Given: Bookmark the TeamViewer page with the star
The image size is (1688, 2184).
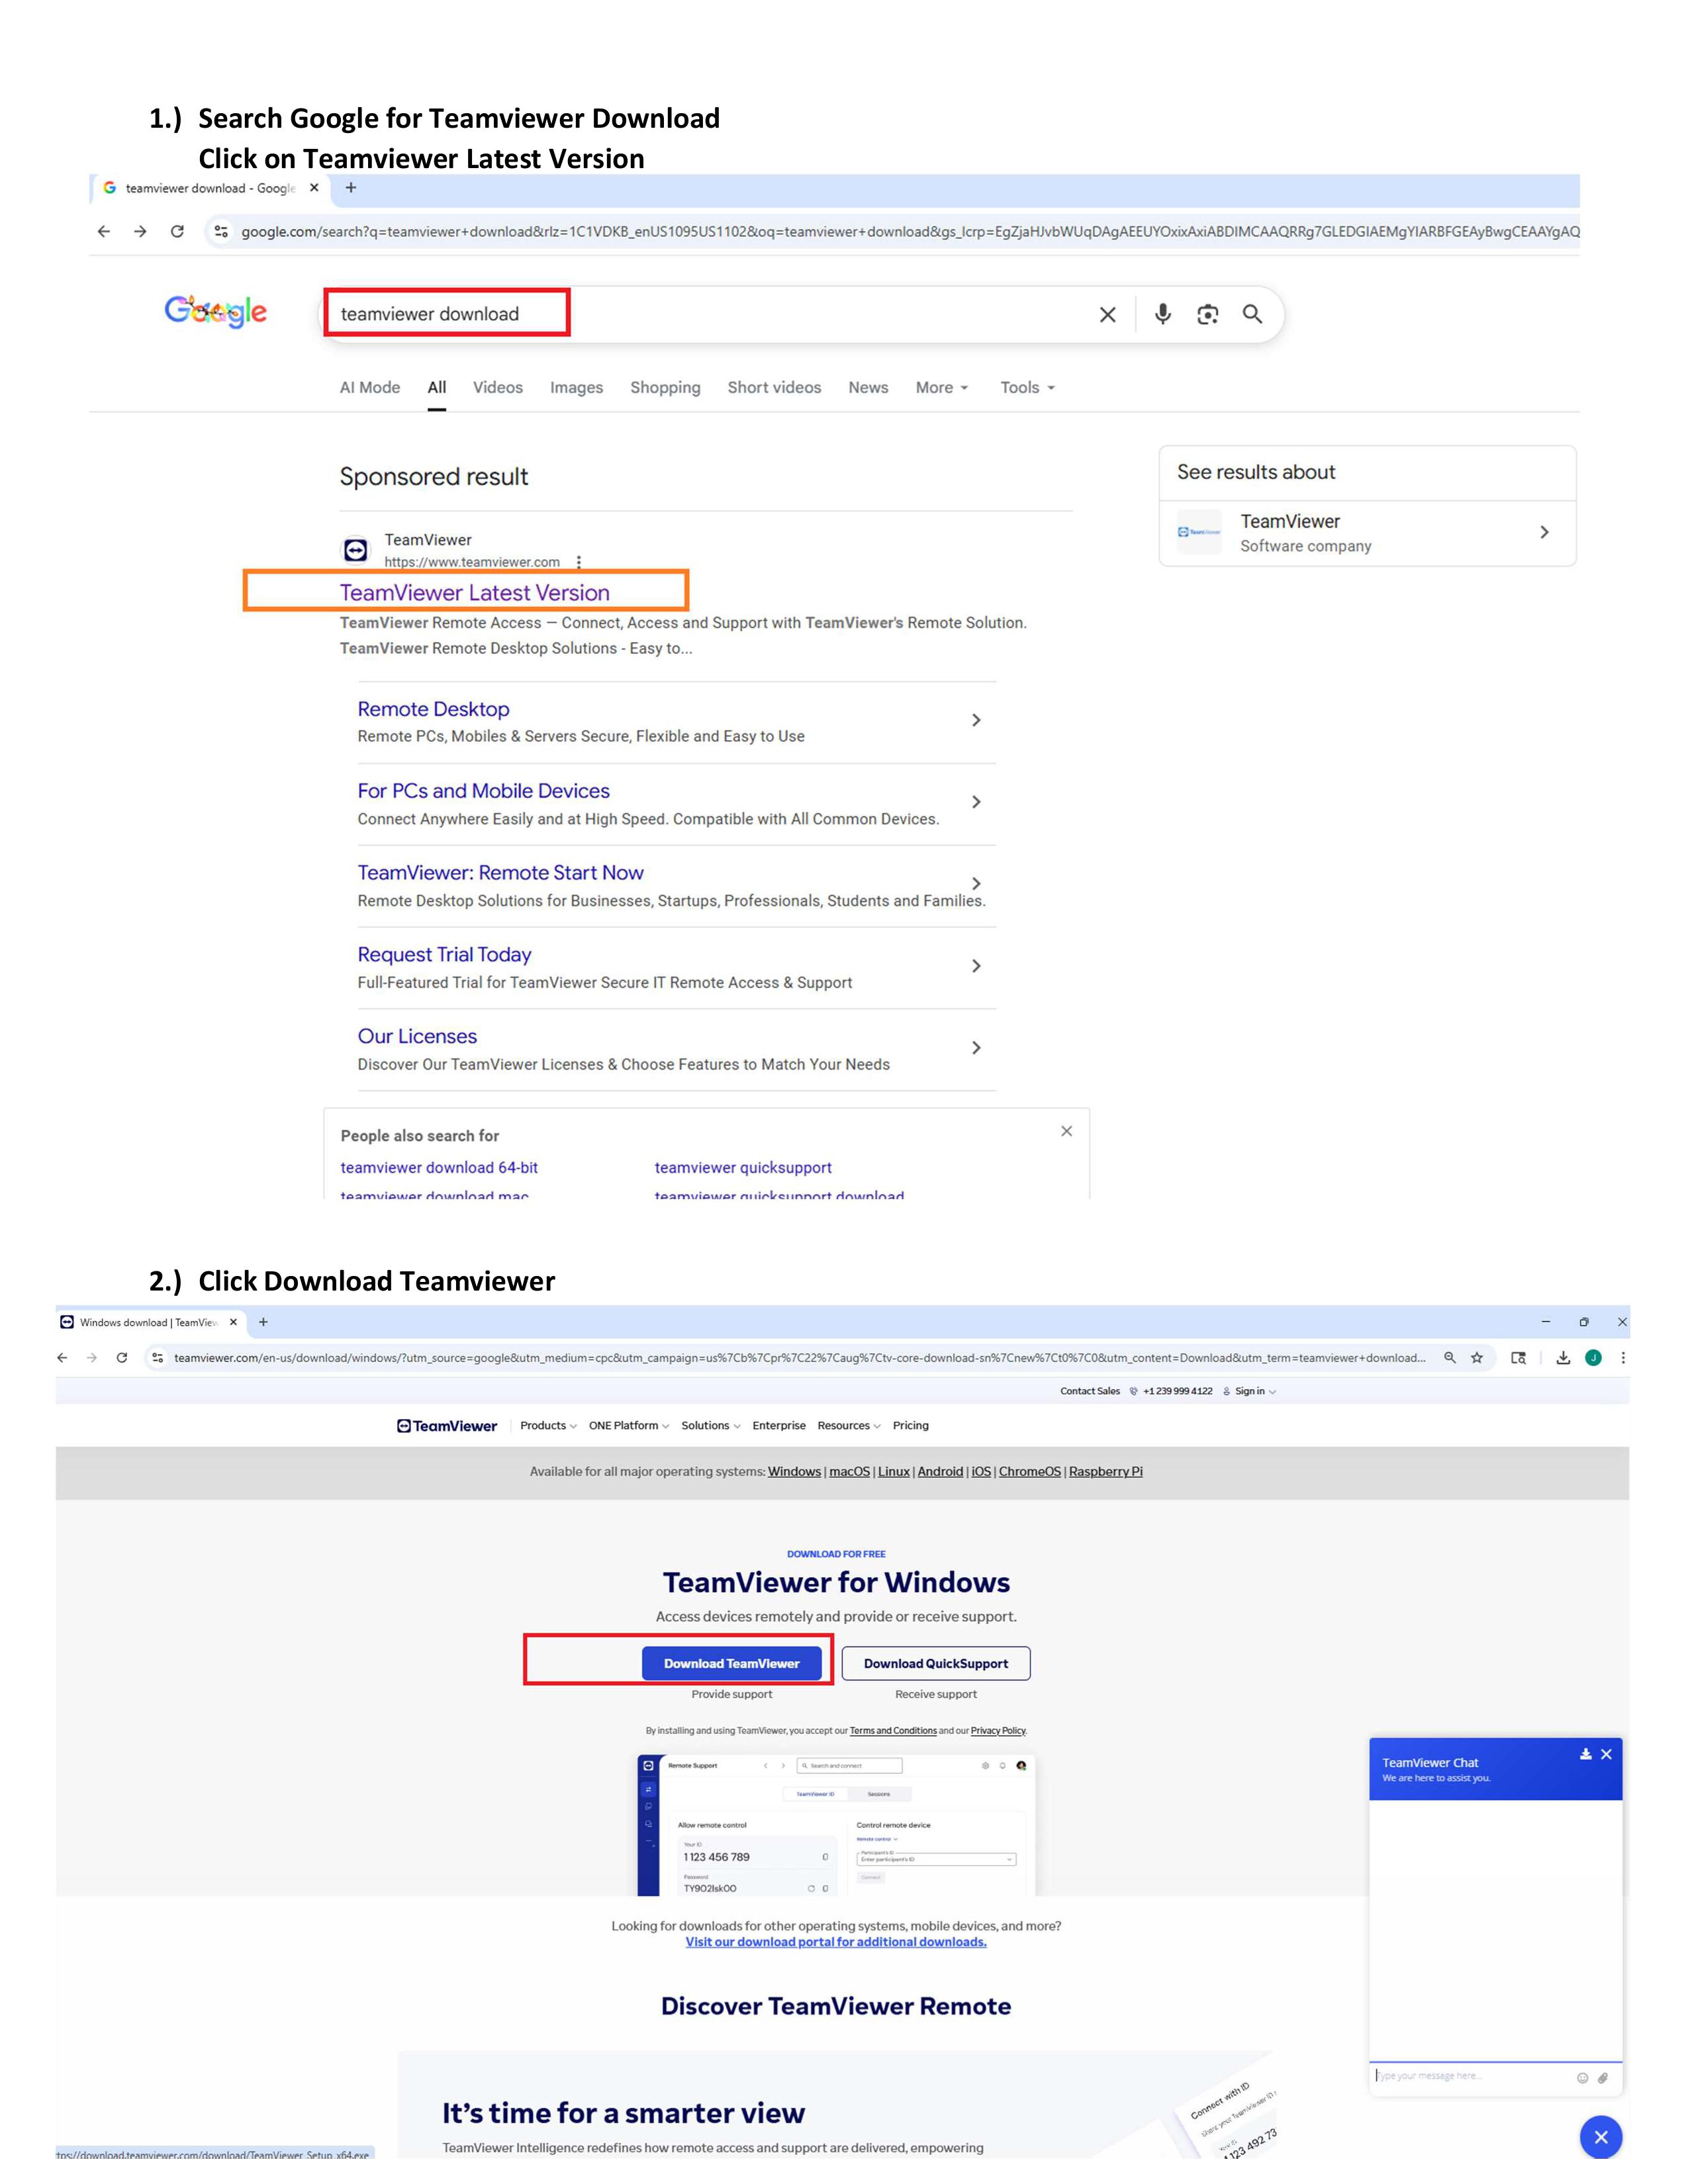Looking at the screenshot, I should pos(1476,1357).
